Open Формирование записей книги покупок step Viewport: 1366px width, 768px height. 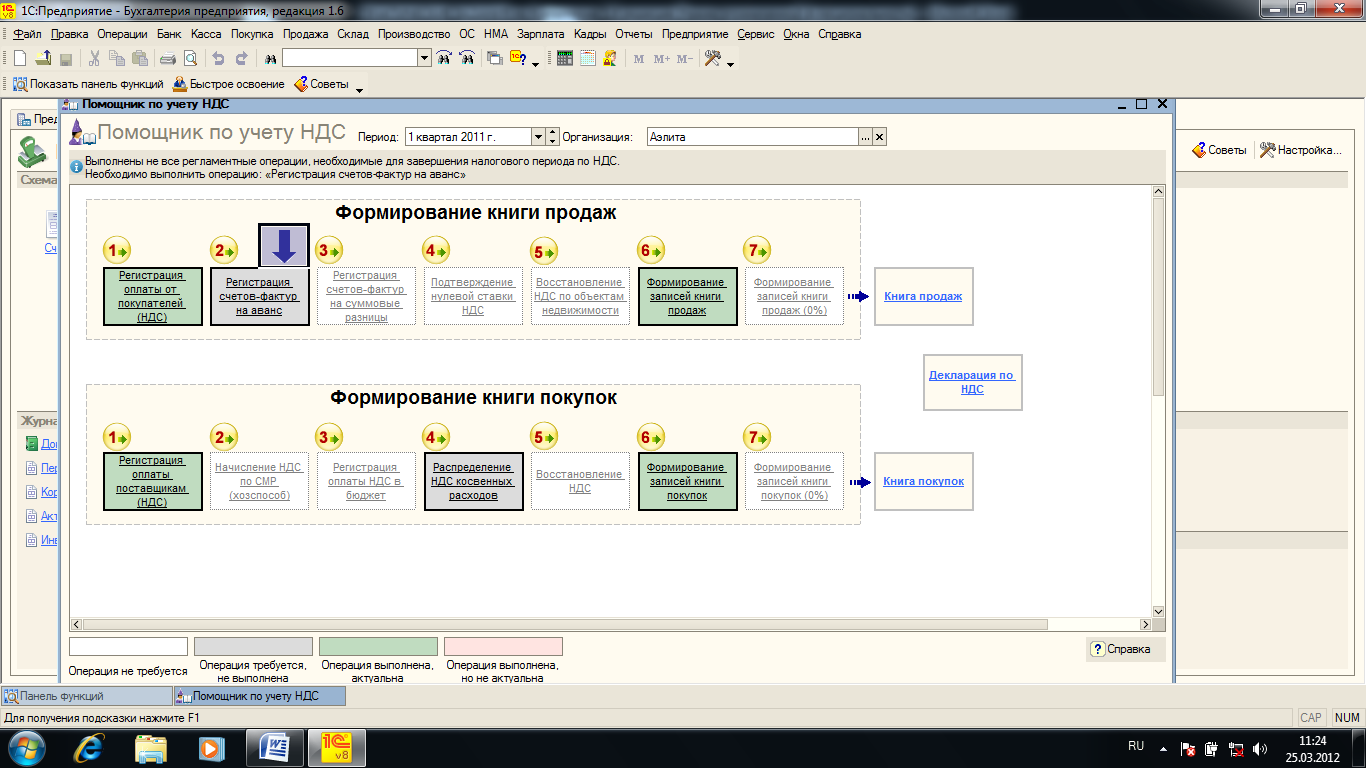click(688, 481)
